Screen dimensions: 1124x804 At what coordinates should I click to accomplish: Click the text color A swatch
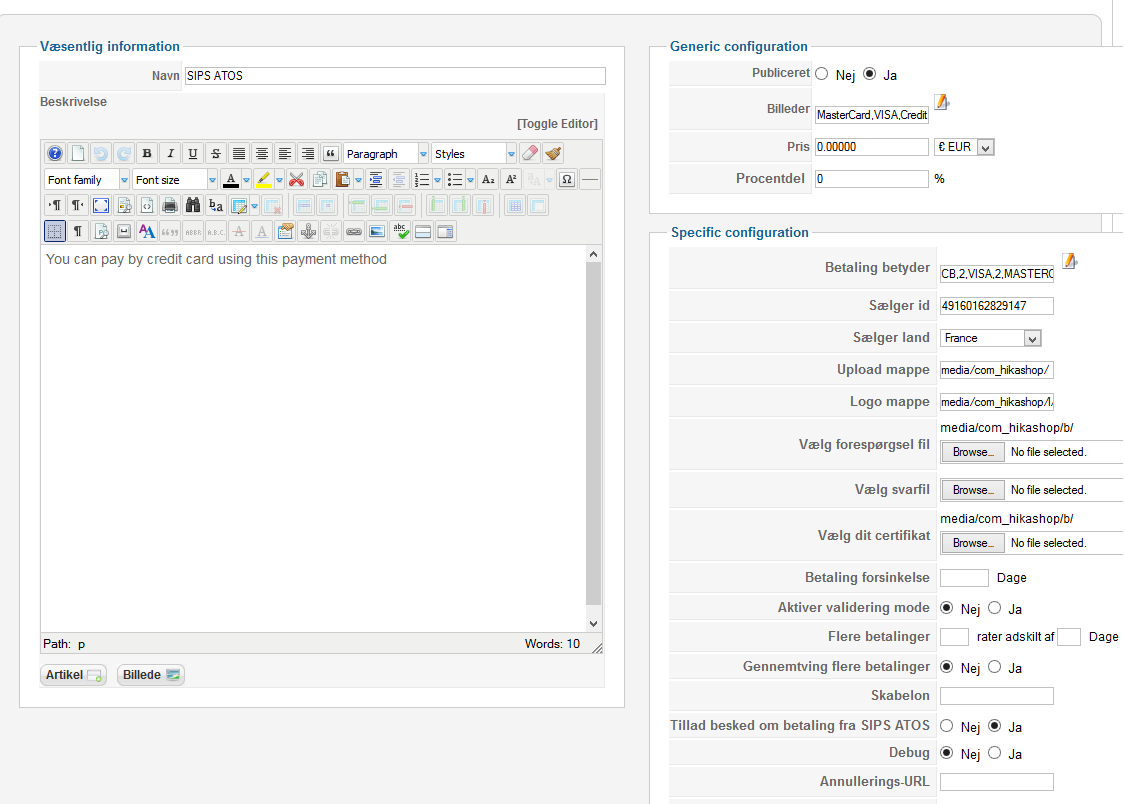231,180
